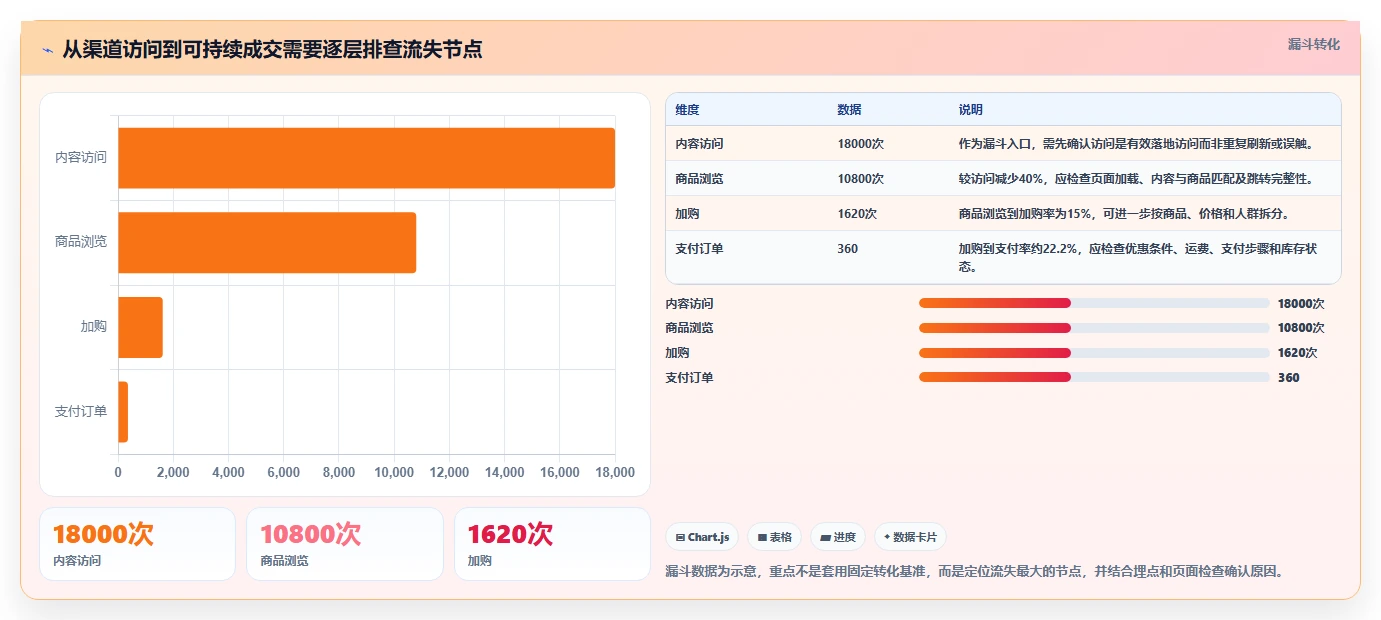Click the footer note starting 漏斗数据为示意
Viewport: 1381px width, 620px height.
(x=974, y=572)
